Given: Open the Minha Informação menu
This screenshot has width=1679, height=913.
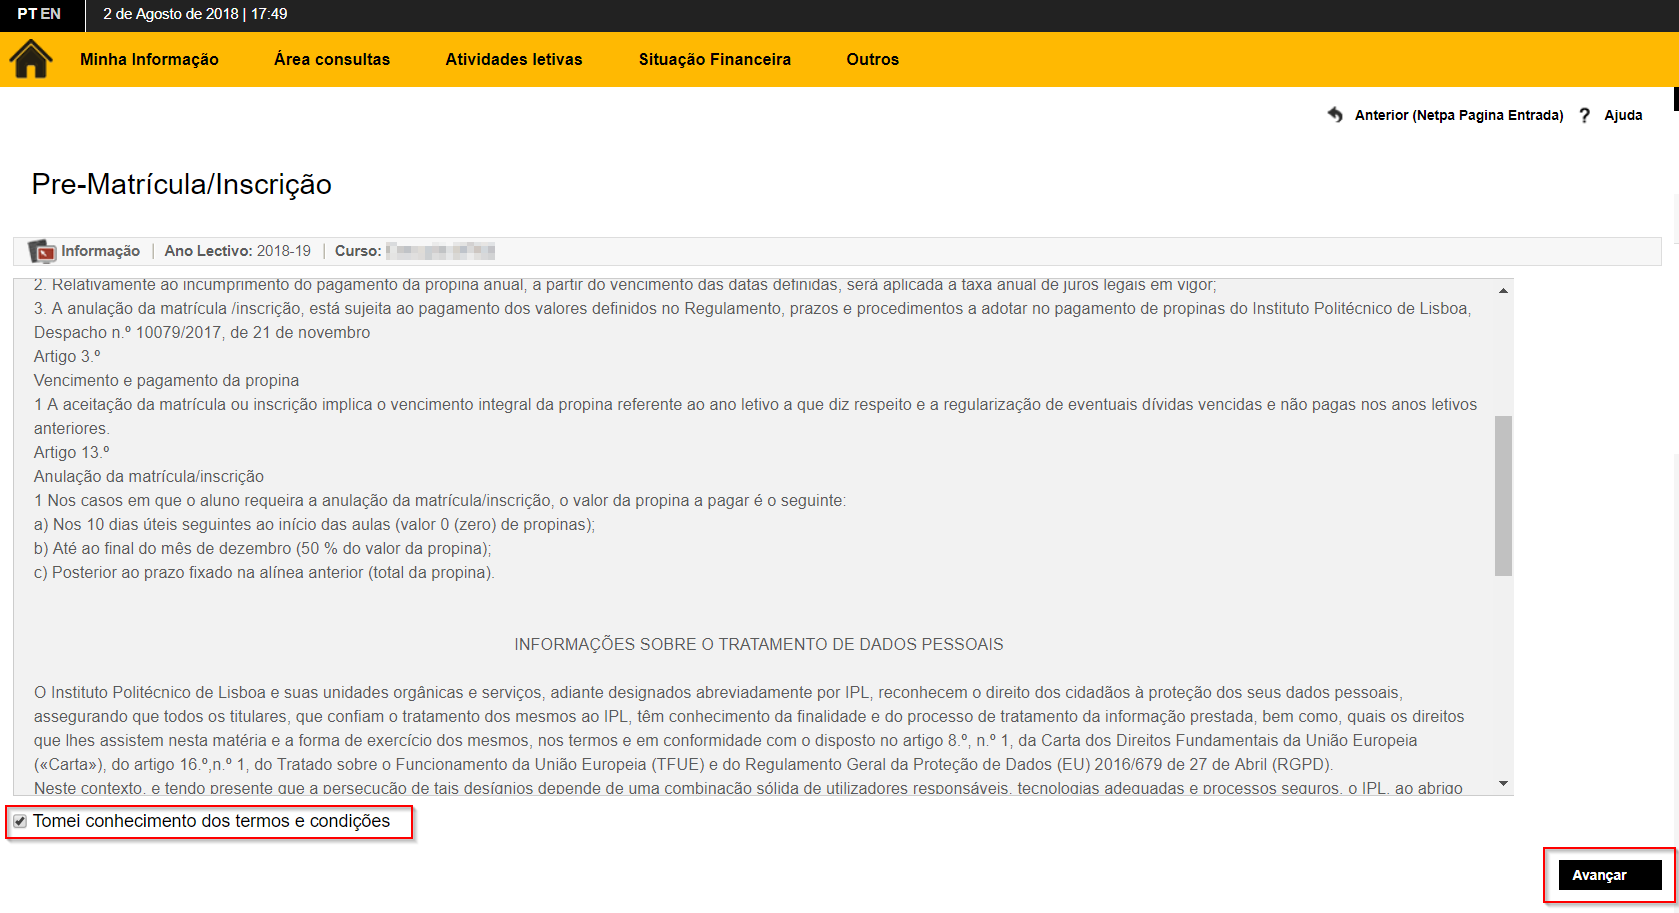Looking at the screenshot, I should click(x=149, y=59).
